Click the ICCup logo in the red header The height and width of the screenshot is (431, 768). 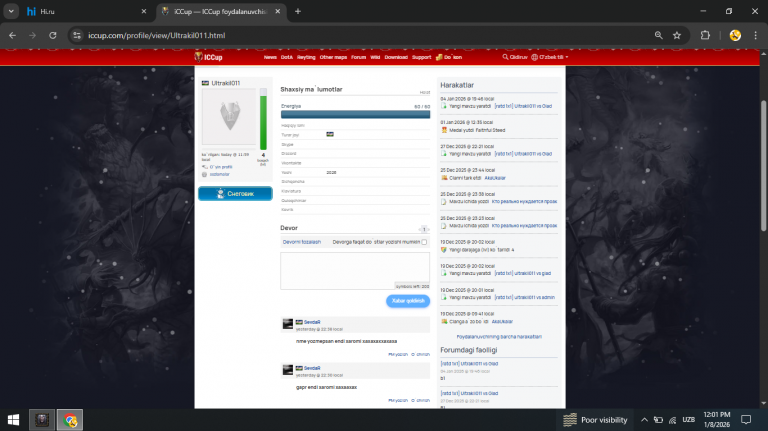pyautogui.click(x=209, y=57)
